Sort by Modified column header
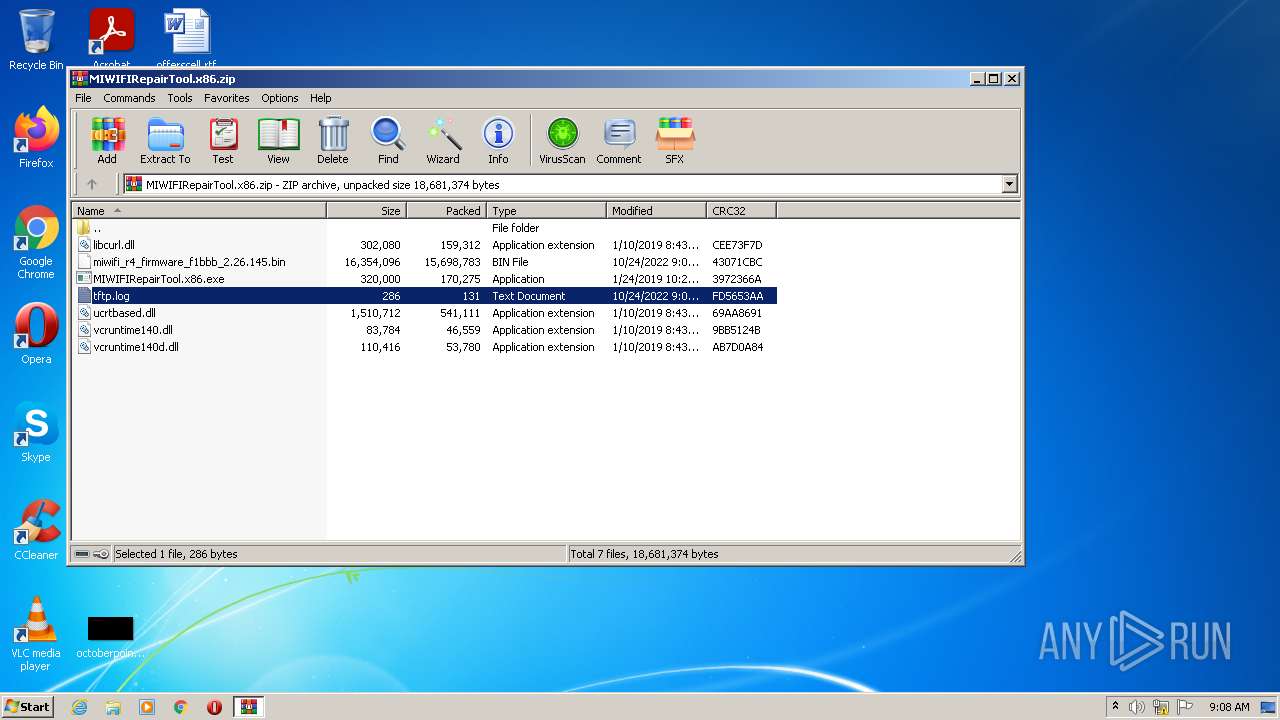The height and width of the screenshot is (720, 1280). point(656,210)
